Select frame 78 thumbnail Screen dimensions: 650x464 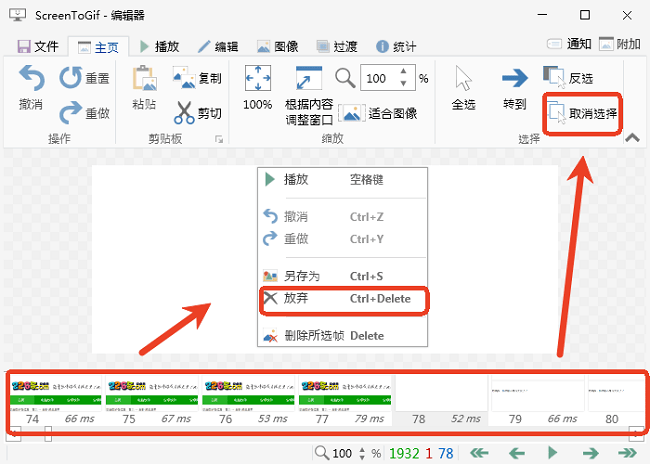tap(442, 400)
